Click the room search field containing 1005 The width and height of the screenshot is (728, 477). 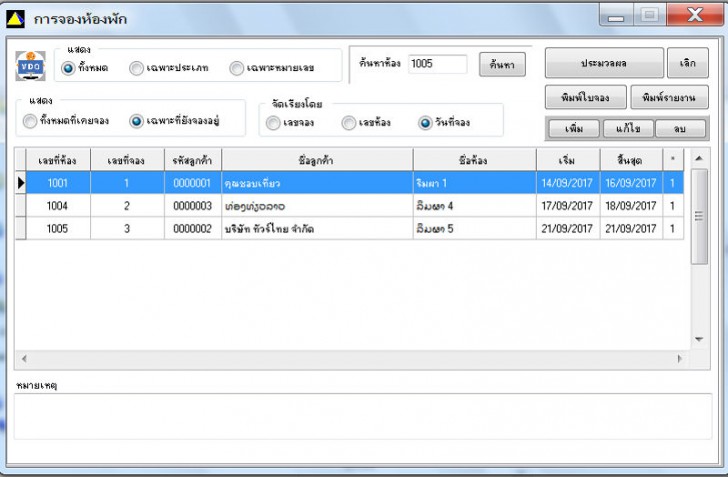coord(437,64)
